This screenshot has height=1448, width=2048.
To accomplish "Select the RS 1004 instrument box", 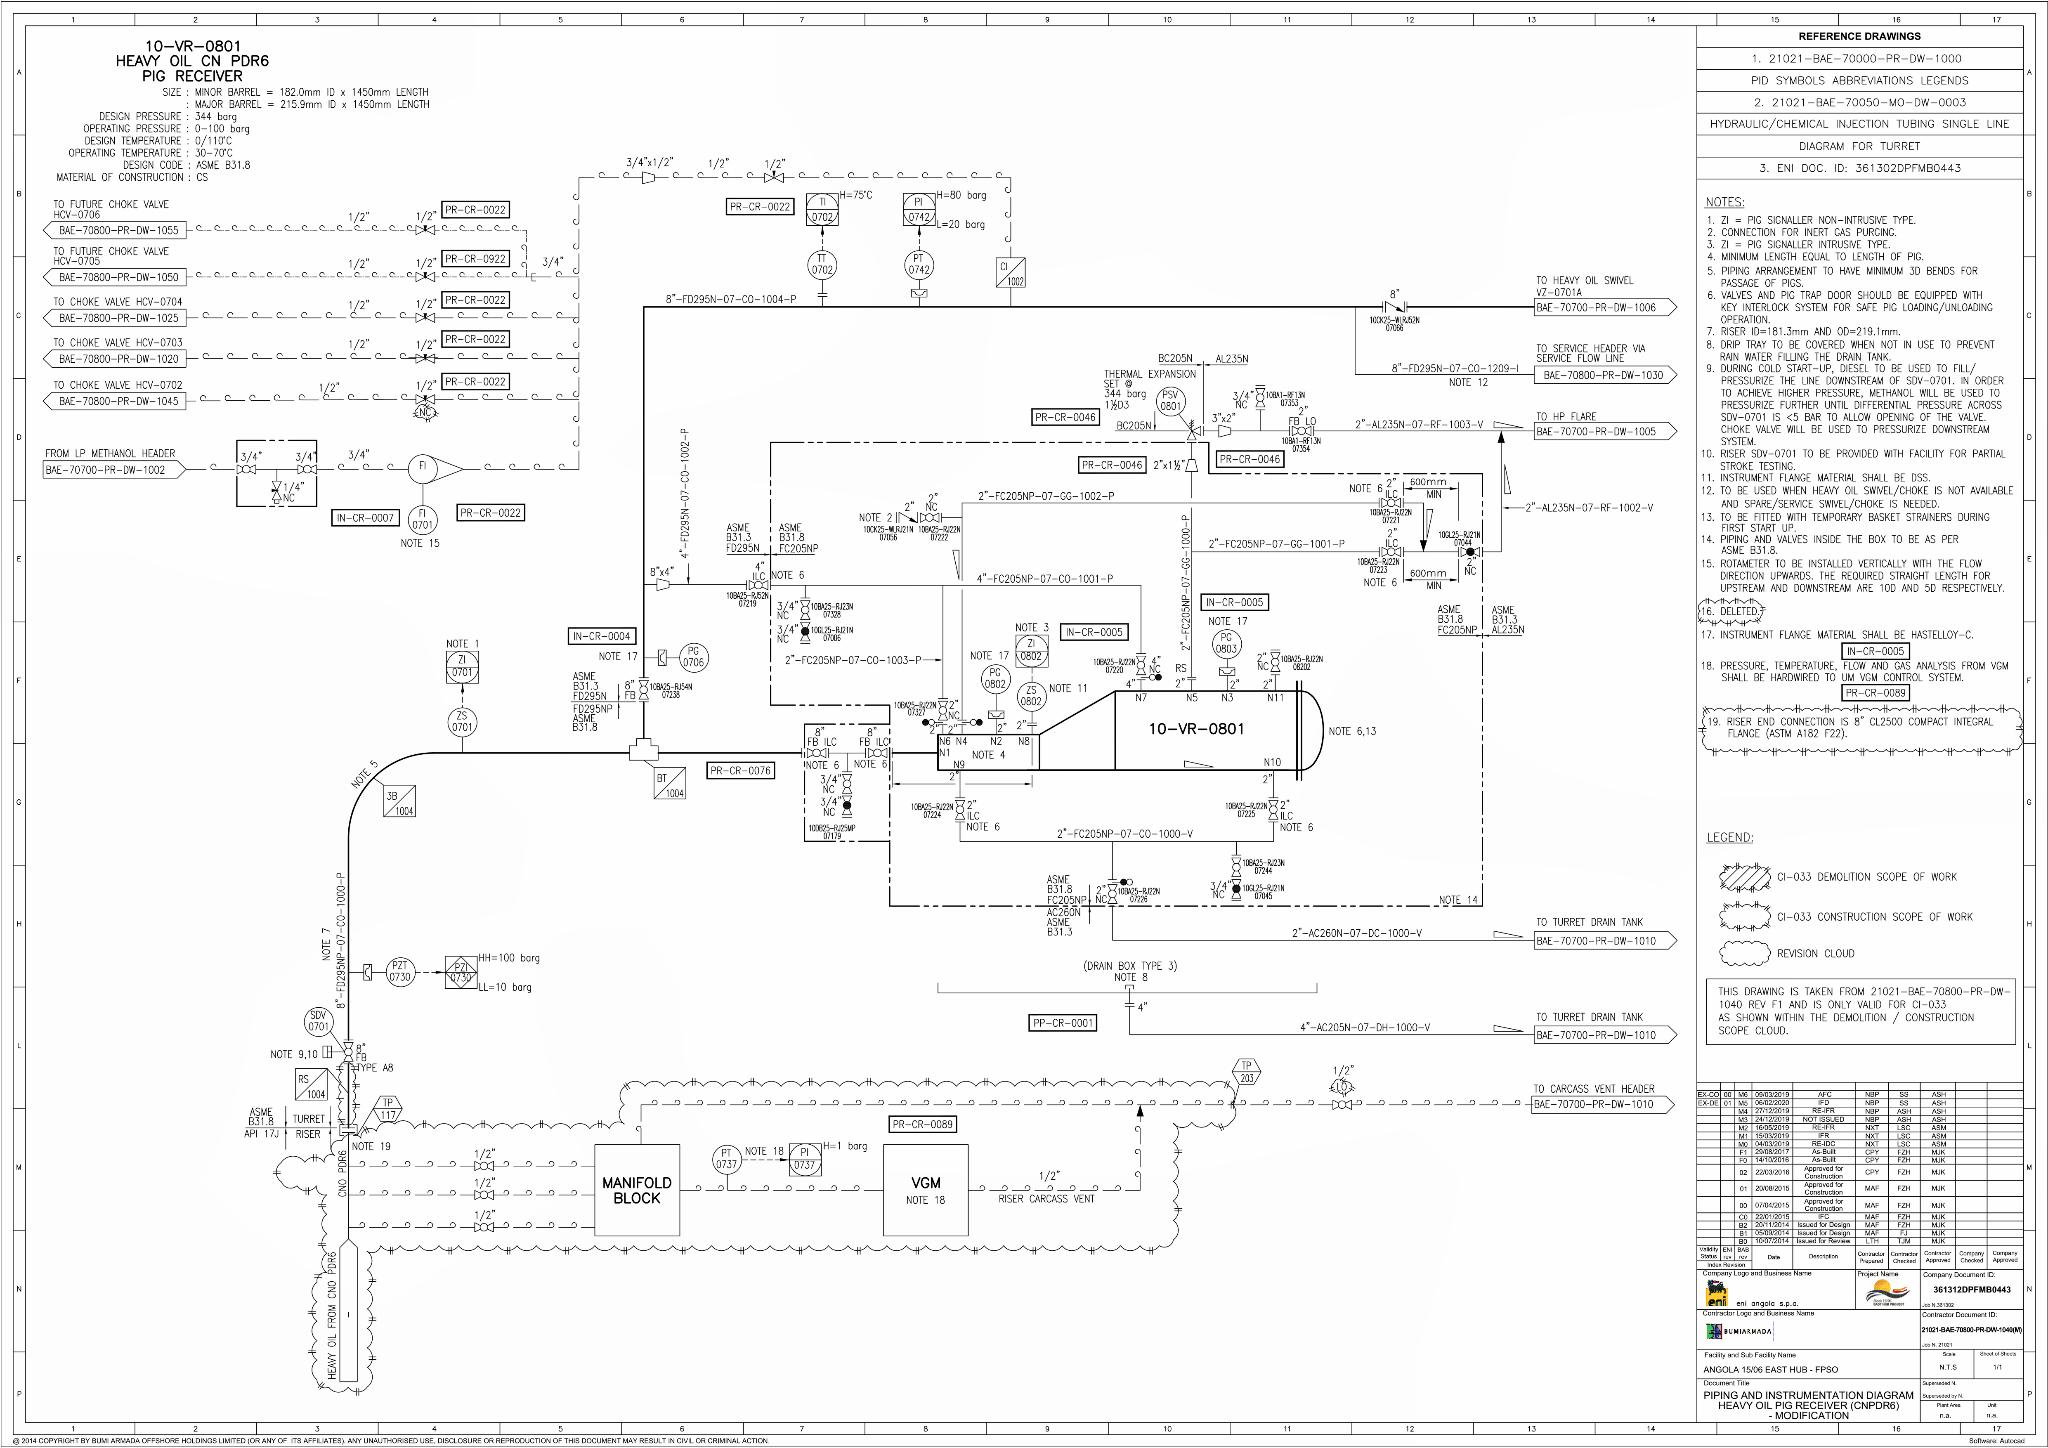I will coord(311,1085).
